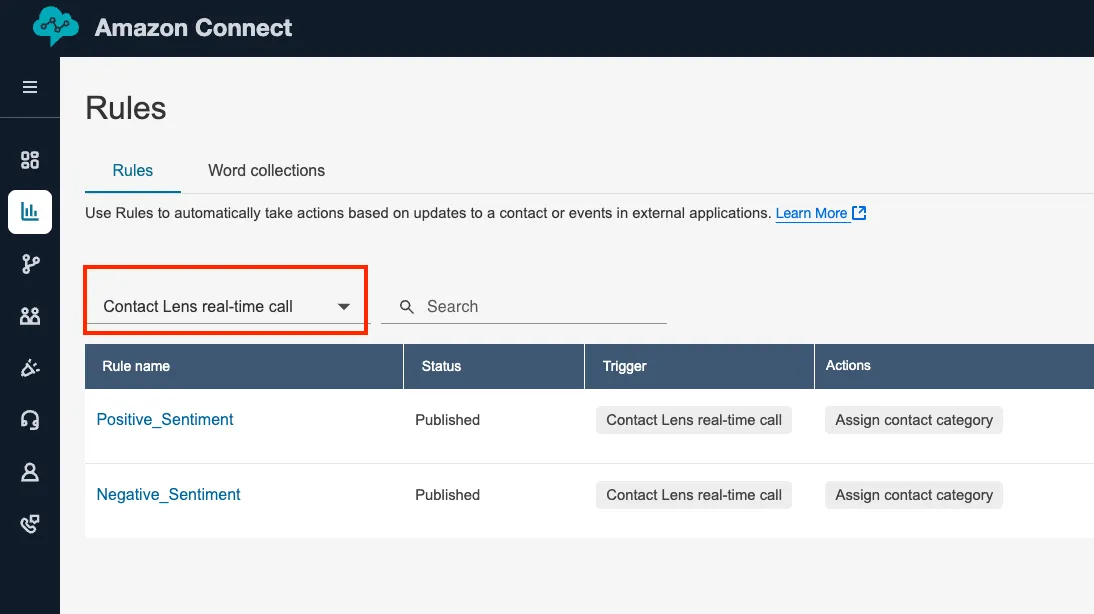Open the Learn More link
This screenshot has height=614, width=1094.
(x=811, y=213)
